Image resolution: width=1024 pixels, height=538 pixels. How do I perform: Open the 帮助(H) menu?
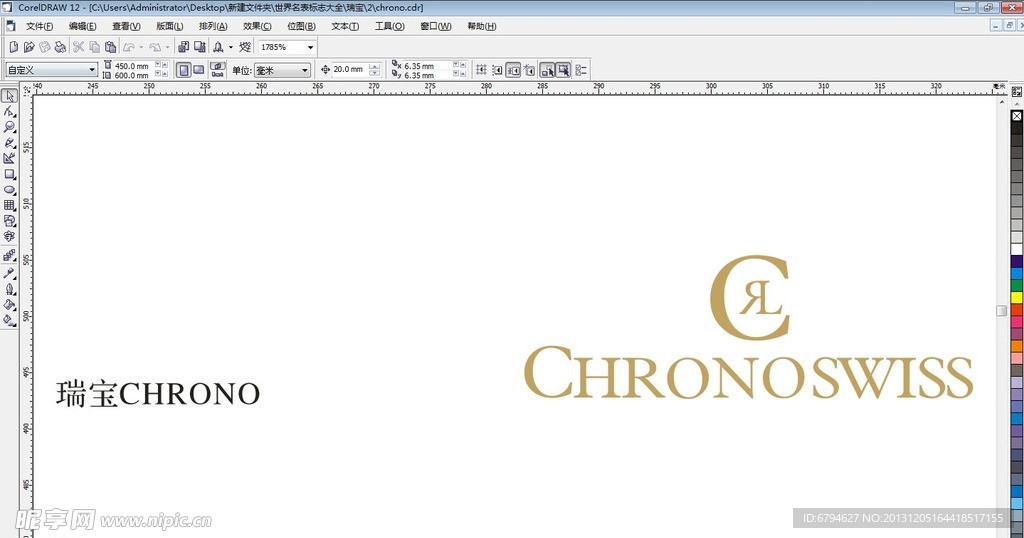tap(482, 26)
